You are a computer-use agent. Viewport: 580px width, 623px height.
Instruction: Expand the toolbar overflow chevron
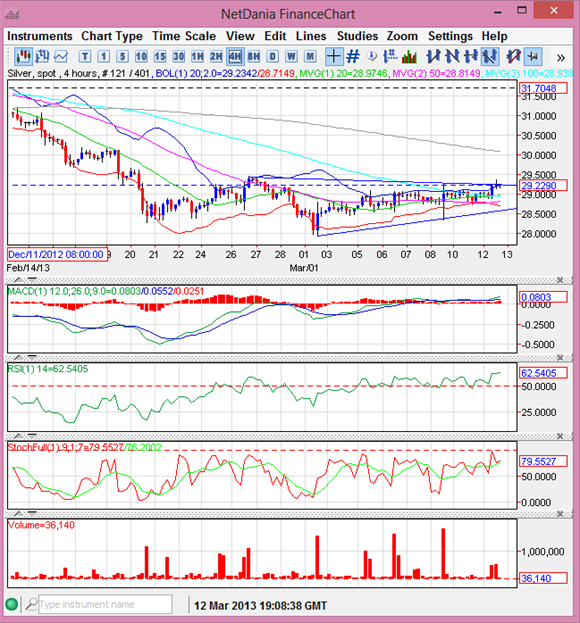(x=561, y=58)
